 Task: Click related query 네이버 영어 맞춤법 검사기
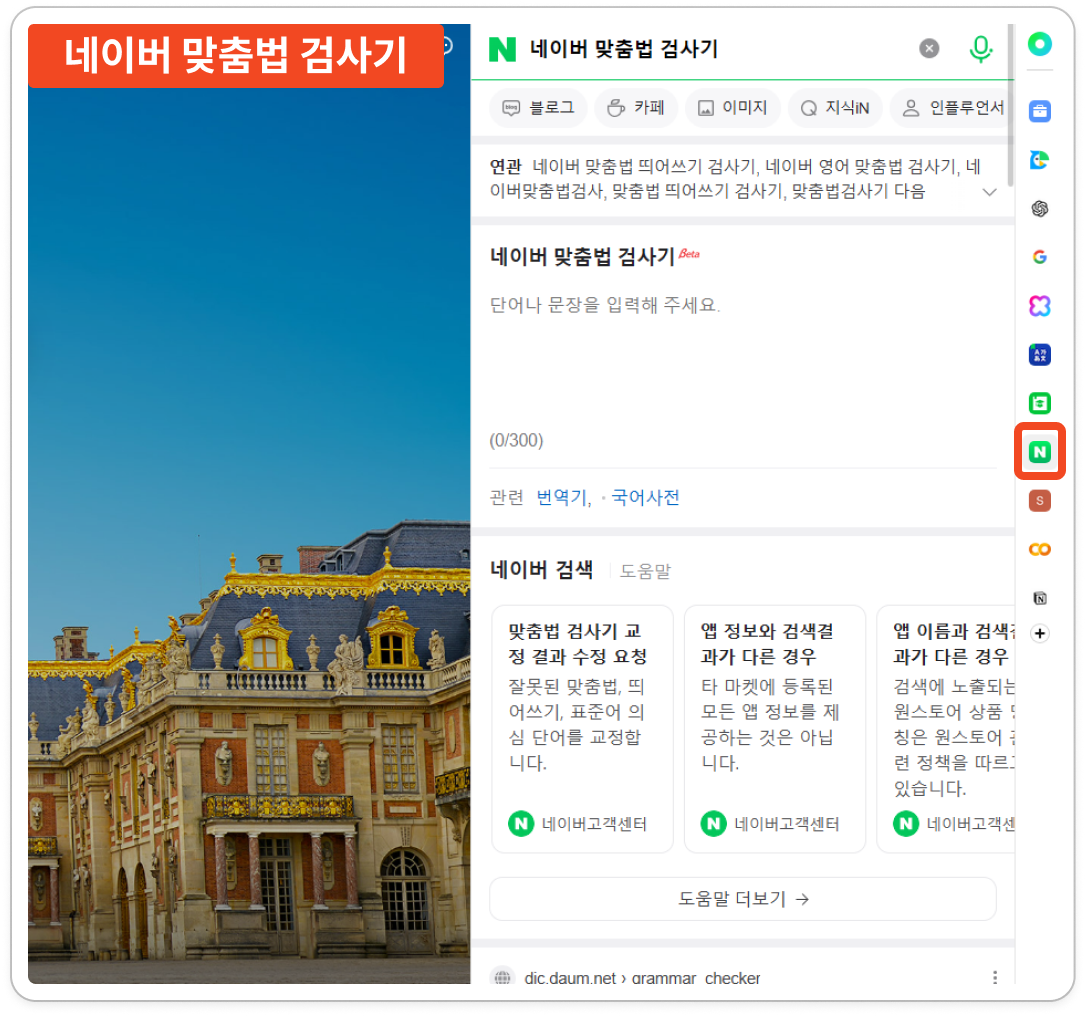(x=862, y=167)
